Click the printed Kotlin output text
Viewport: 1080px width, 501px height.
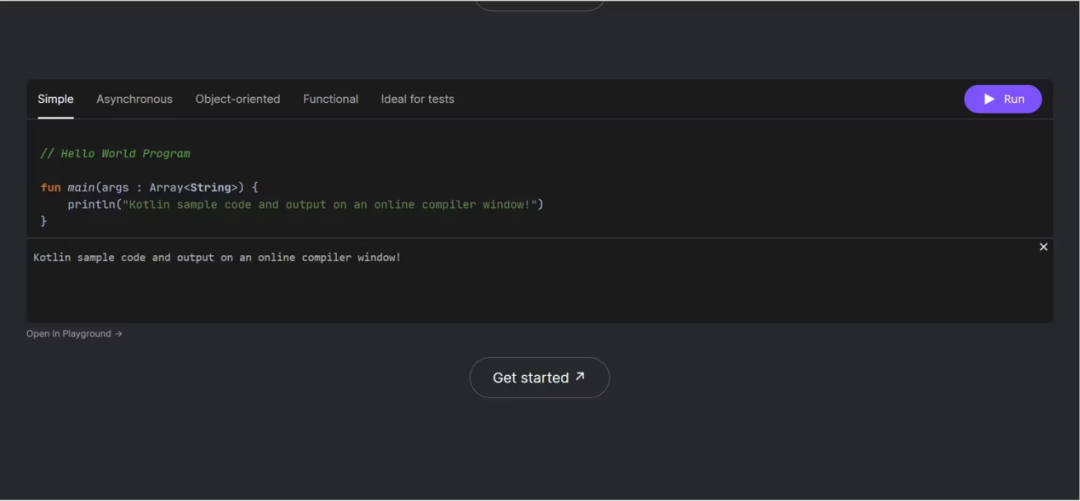click(x=217, y=258)
